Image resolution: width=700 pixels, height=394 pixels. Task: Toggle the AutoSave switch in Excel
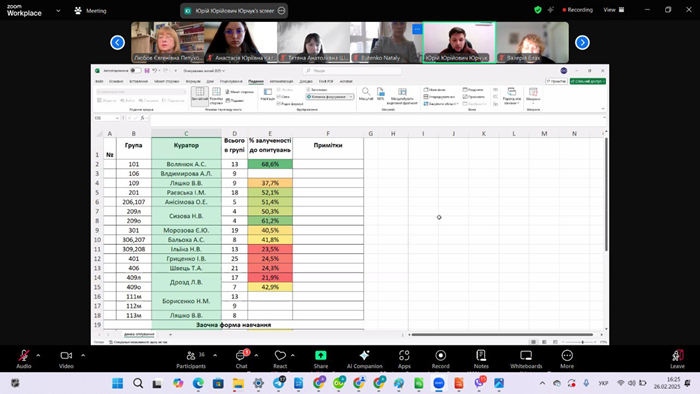point(136,71)
